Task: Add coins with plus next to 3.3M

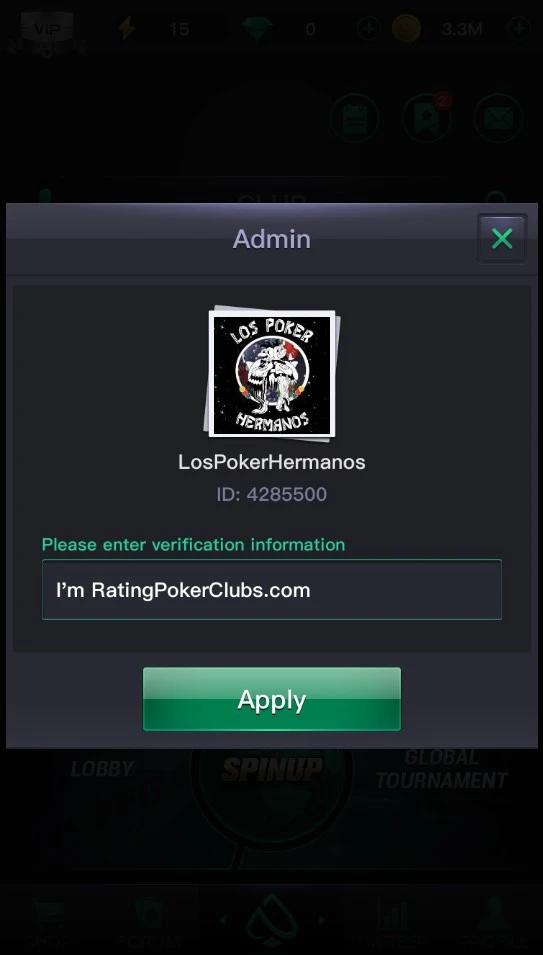Action: [x=519, y=29]
